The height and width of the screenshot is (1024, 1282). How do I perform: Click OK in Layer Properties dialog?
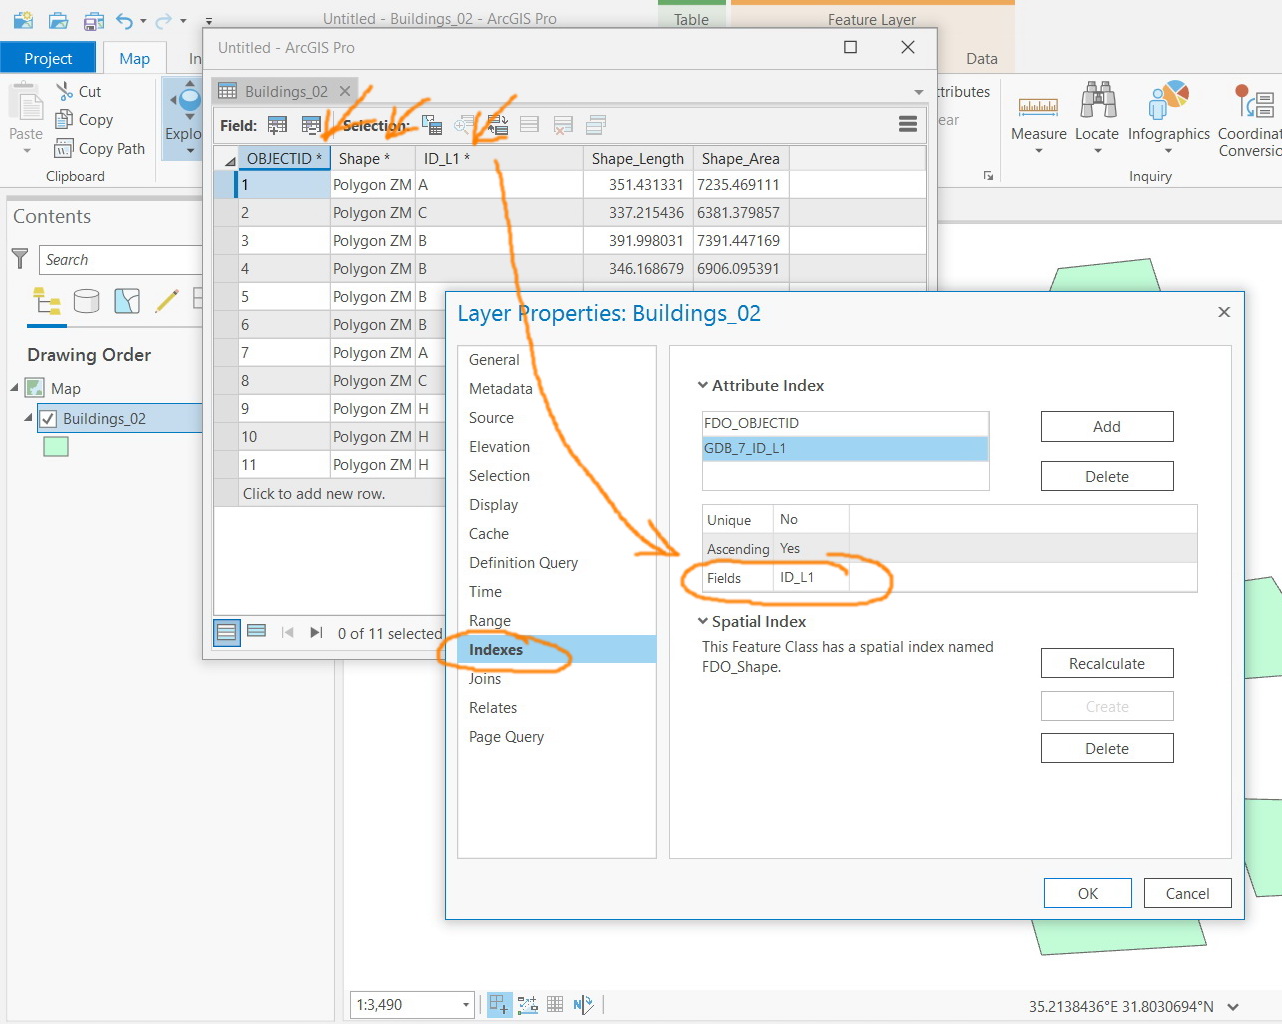coord(1088,894)
